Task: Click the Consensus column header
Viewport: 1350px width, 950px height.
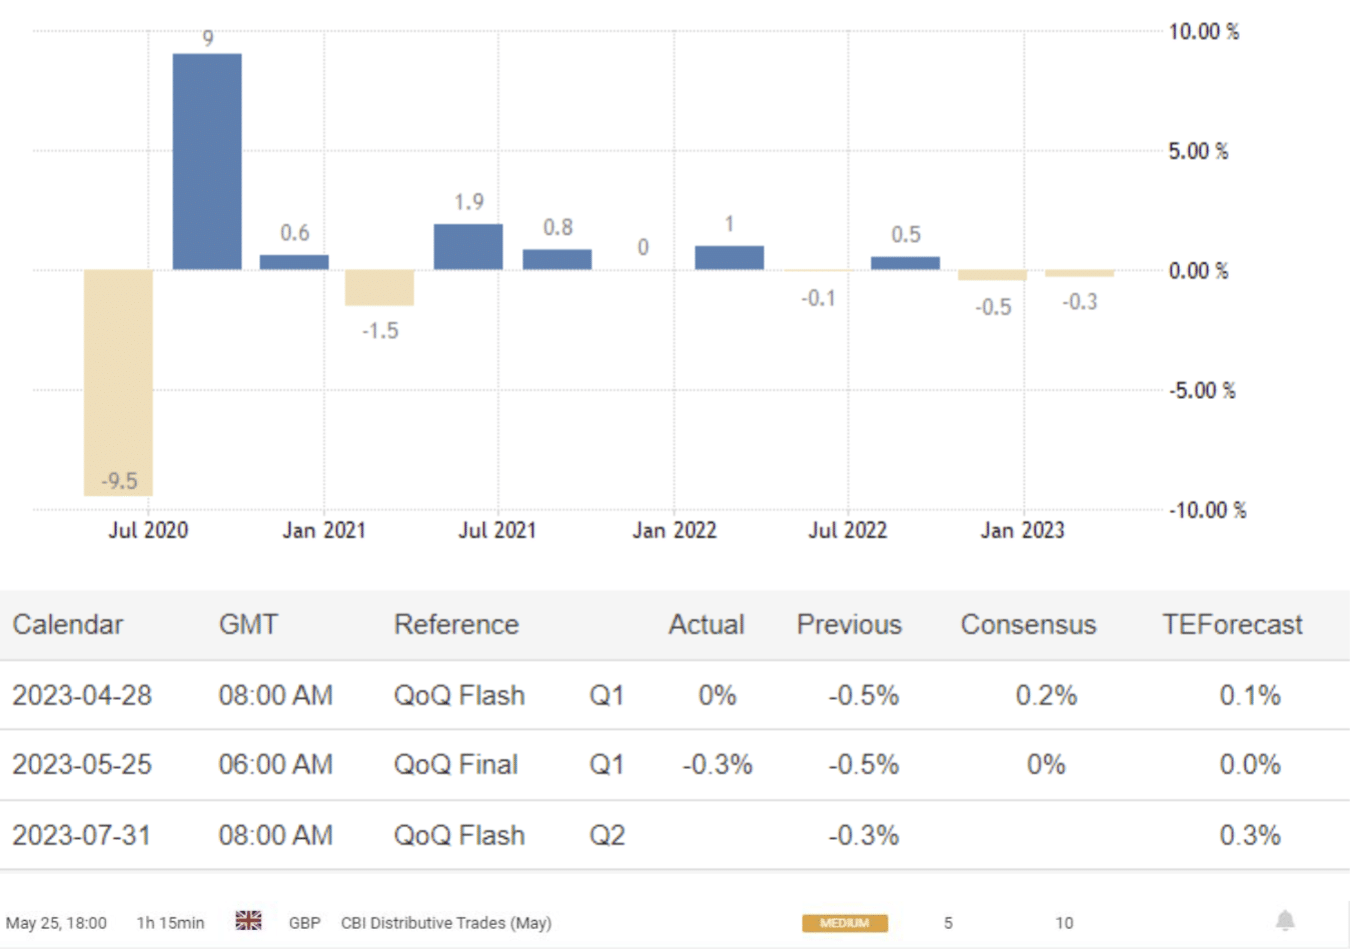Action: (x=1028, y=625)
